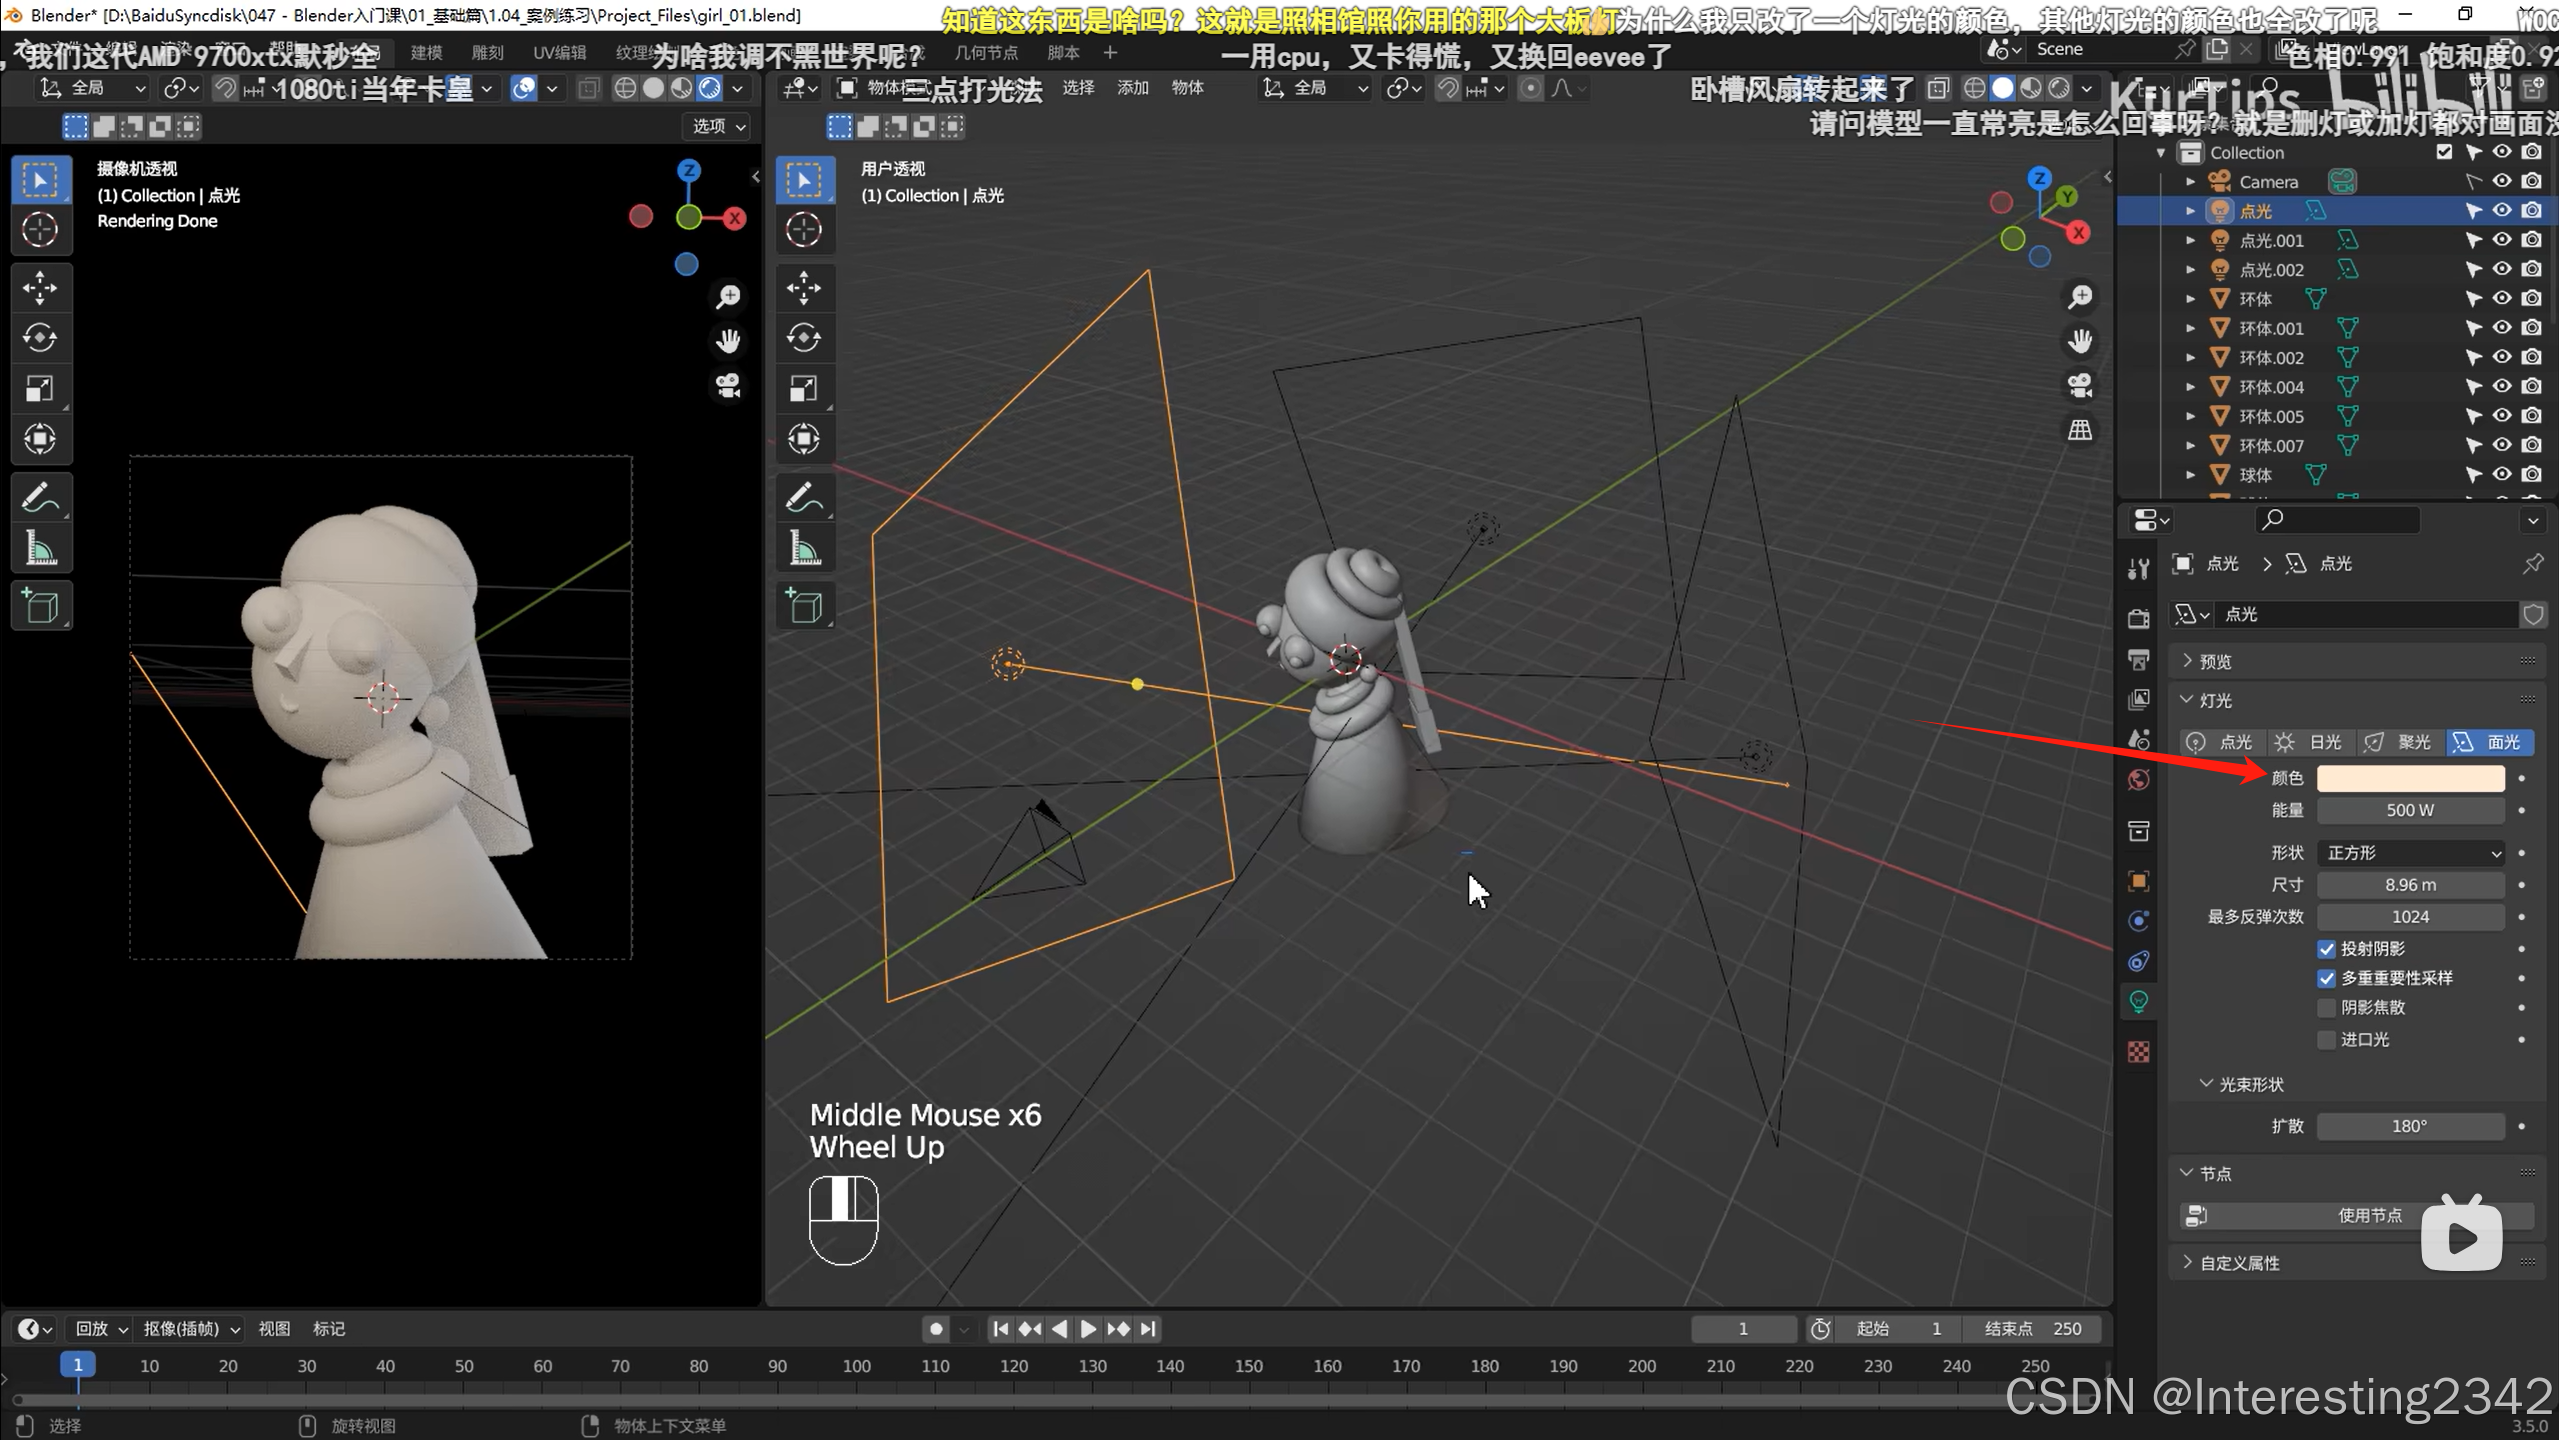
Task: Hide 点光.001 with eye icon in outliner
Action: pos(2502,240)
